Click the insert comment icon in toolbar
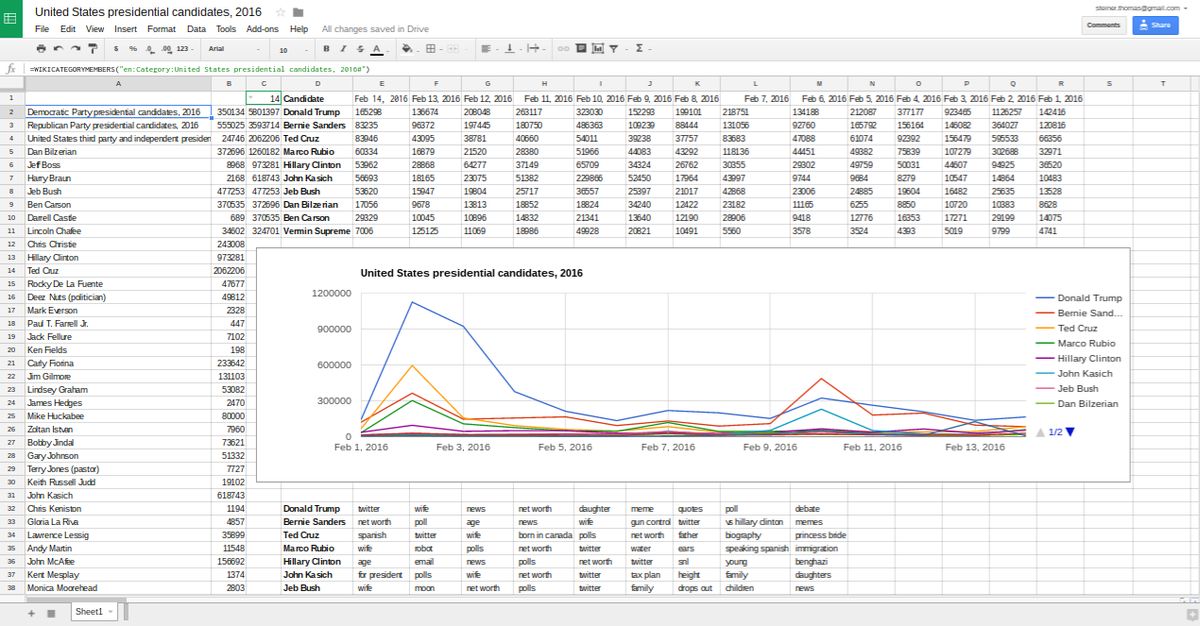Image resolution: width=1200 pixels, height=626 pixels. pos(581,49)
